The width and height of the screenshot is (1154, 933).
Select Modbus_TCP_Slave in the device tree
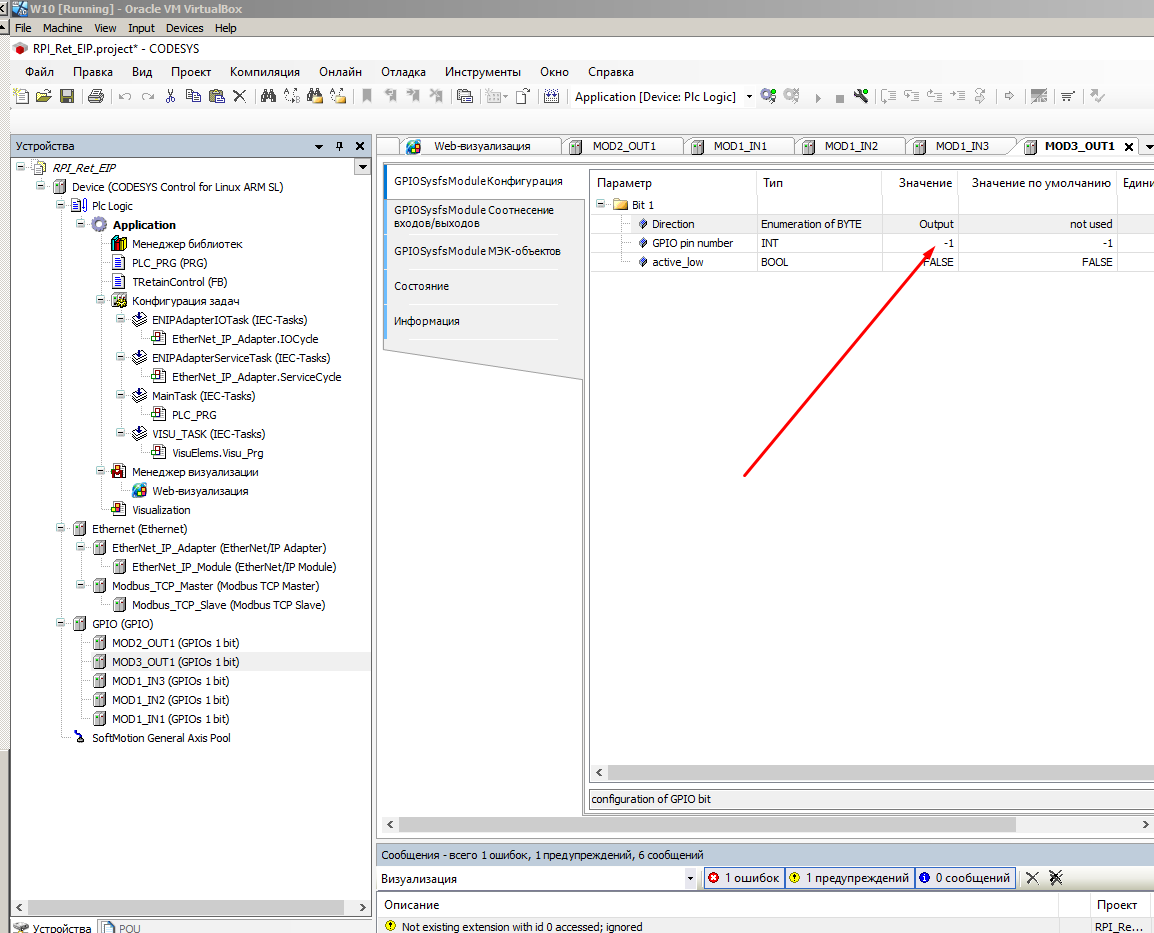228,605
